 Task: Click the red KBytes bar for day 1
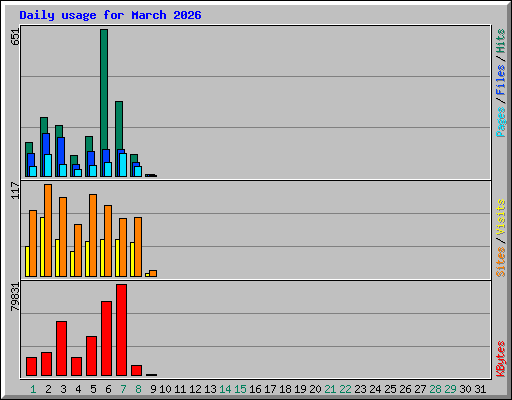pyautogui.click(x=31, y=366)
